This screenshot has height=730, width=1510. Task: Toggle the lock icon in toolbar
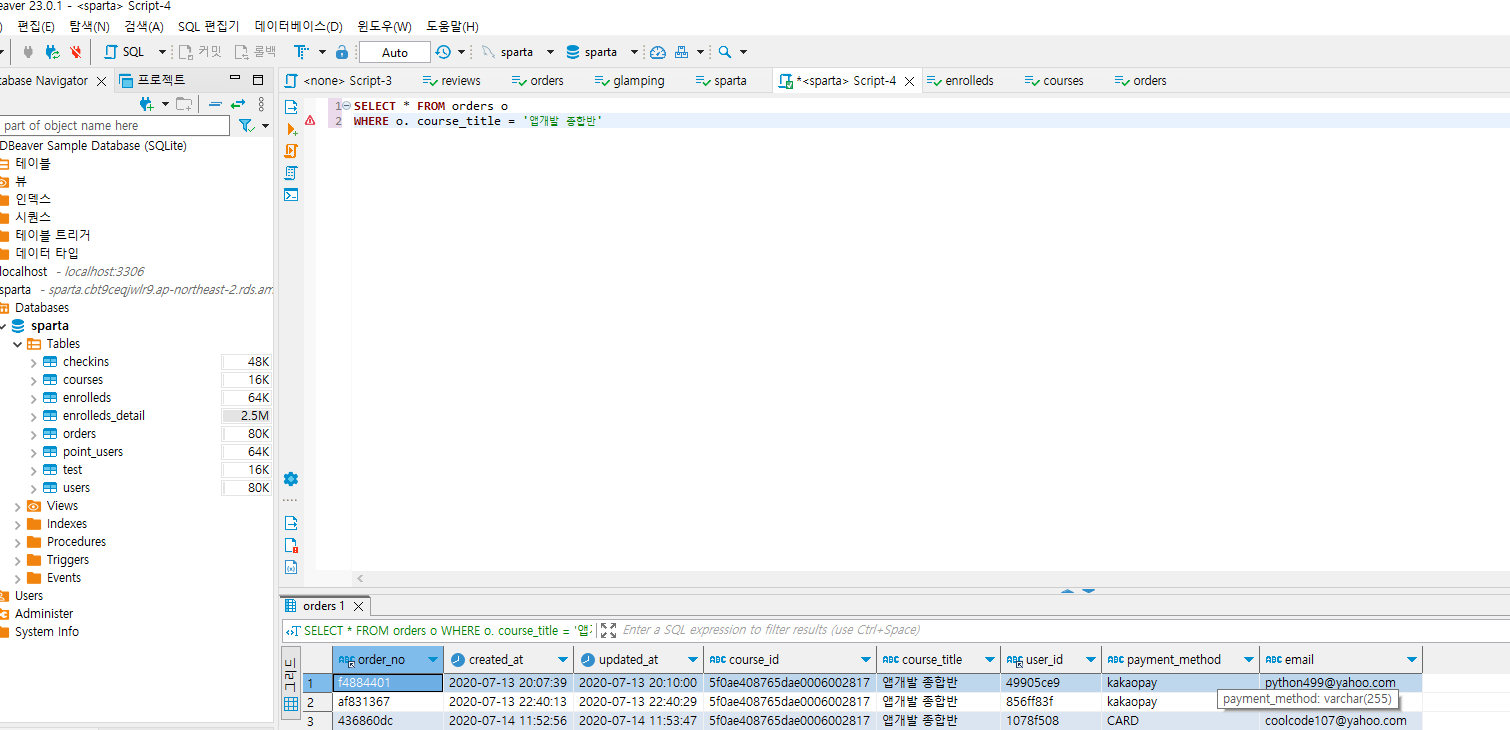point(342,52)
